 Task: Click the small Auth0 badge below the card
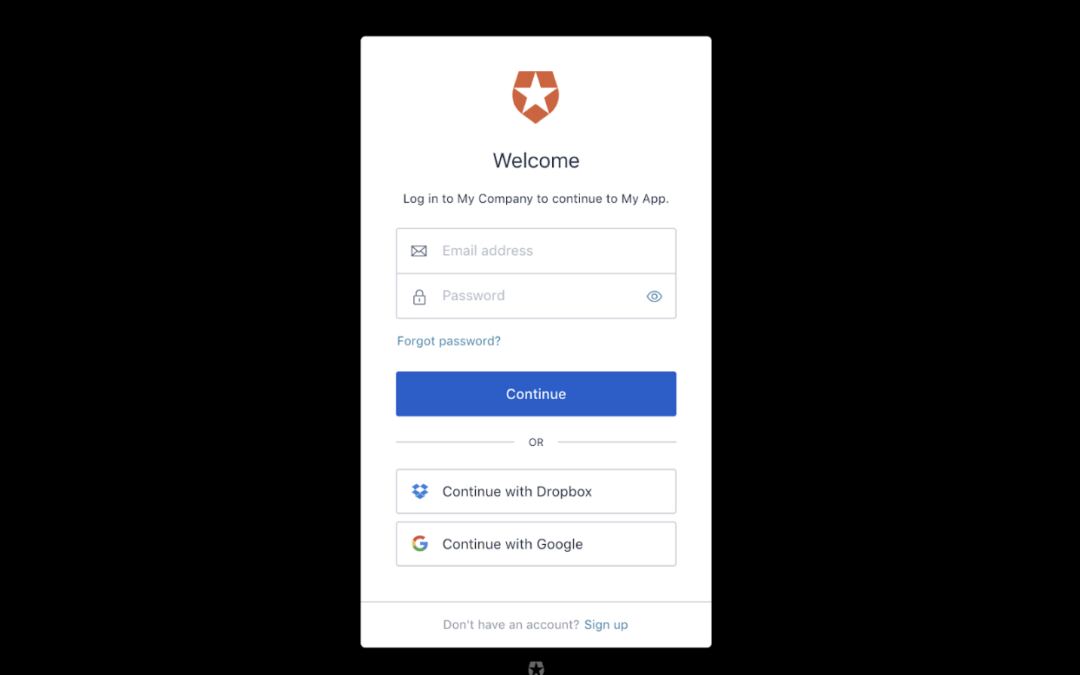click(536, 667)
